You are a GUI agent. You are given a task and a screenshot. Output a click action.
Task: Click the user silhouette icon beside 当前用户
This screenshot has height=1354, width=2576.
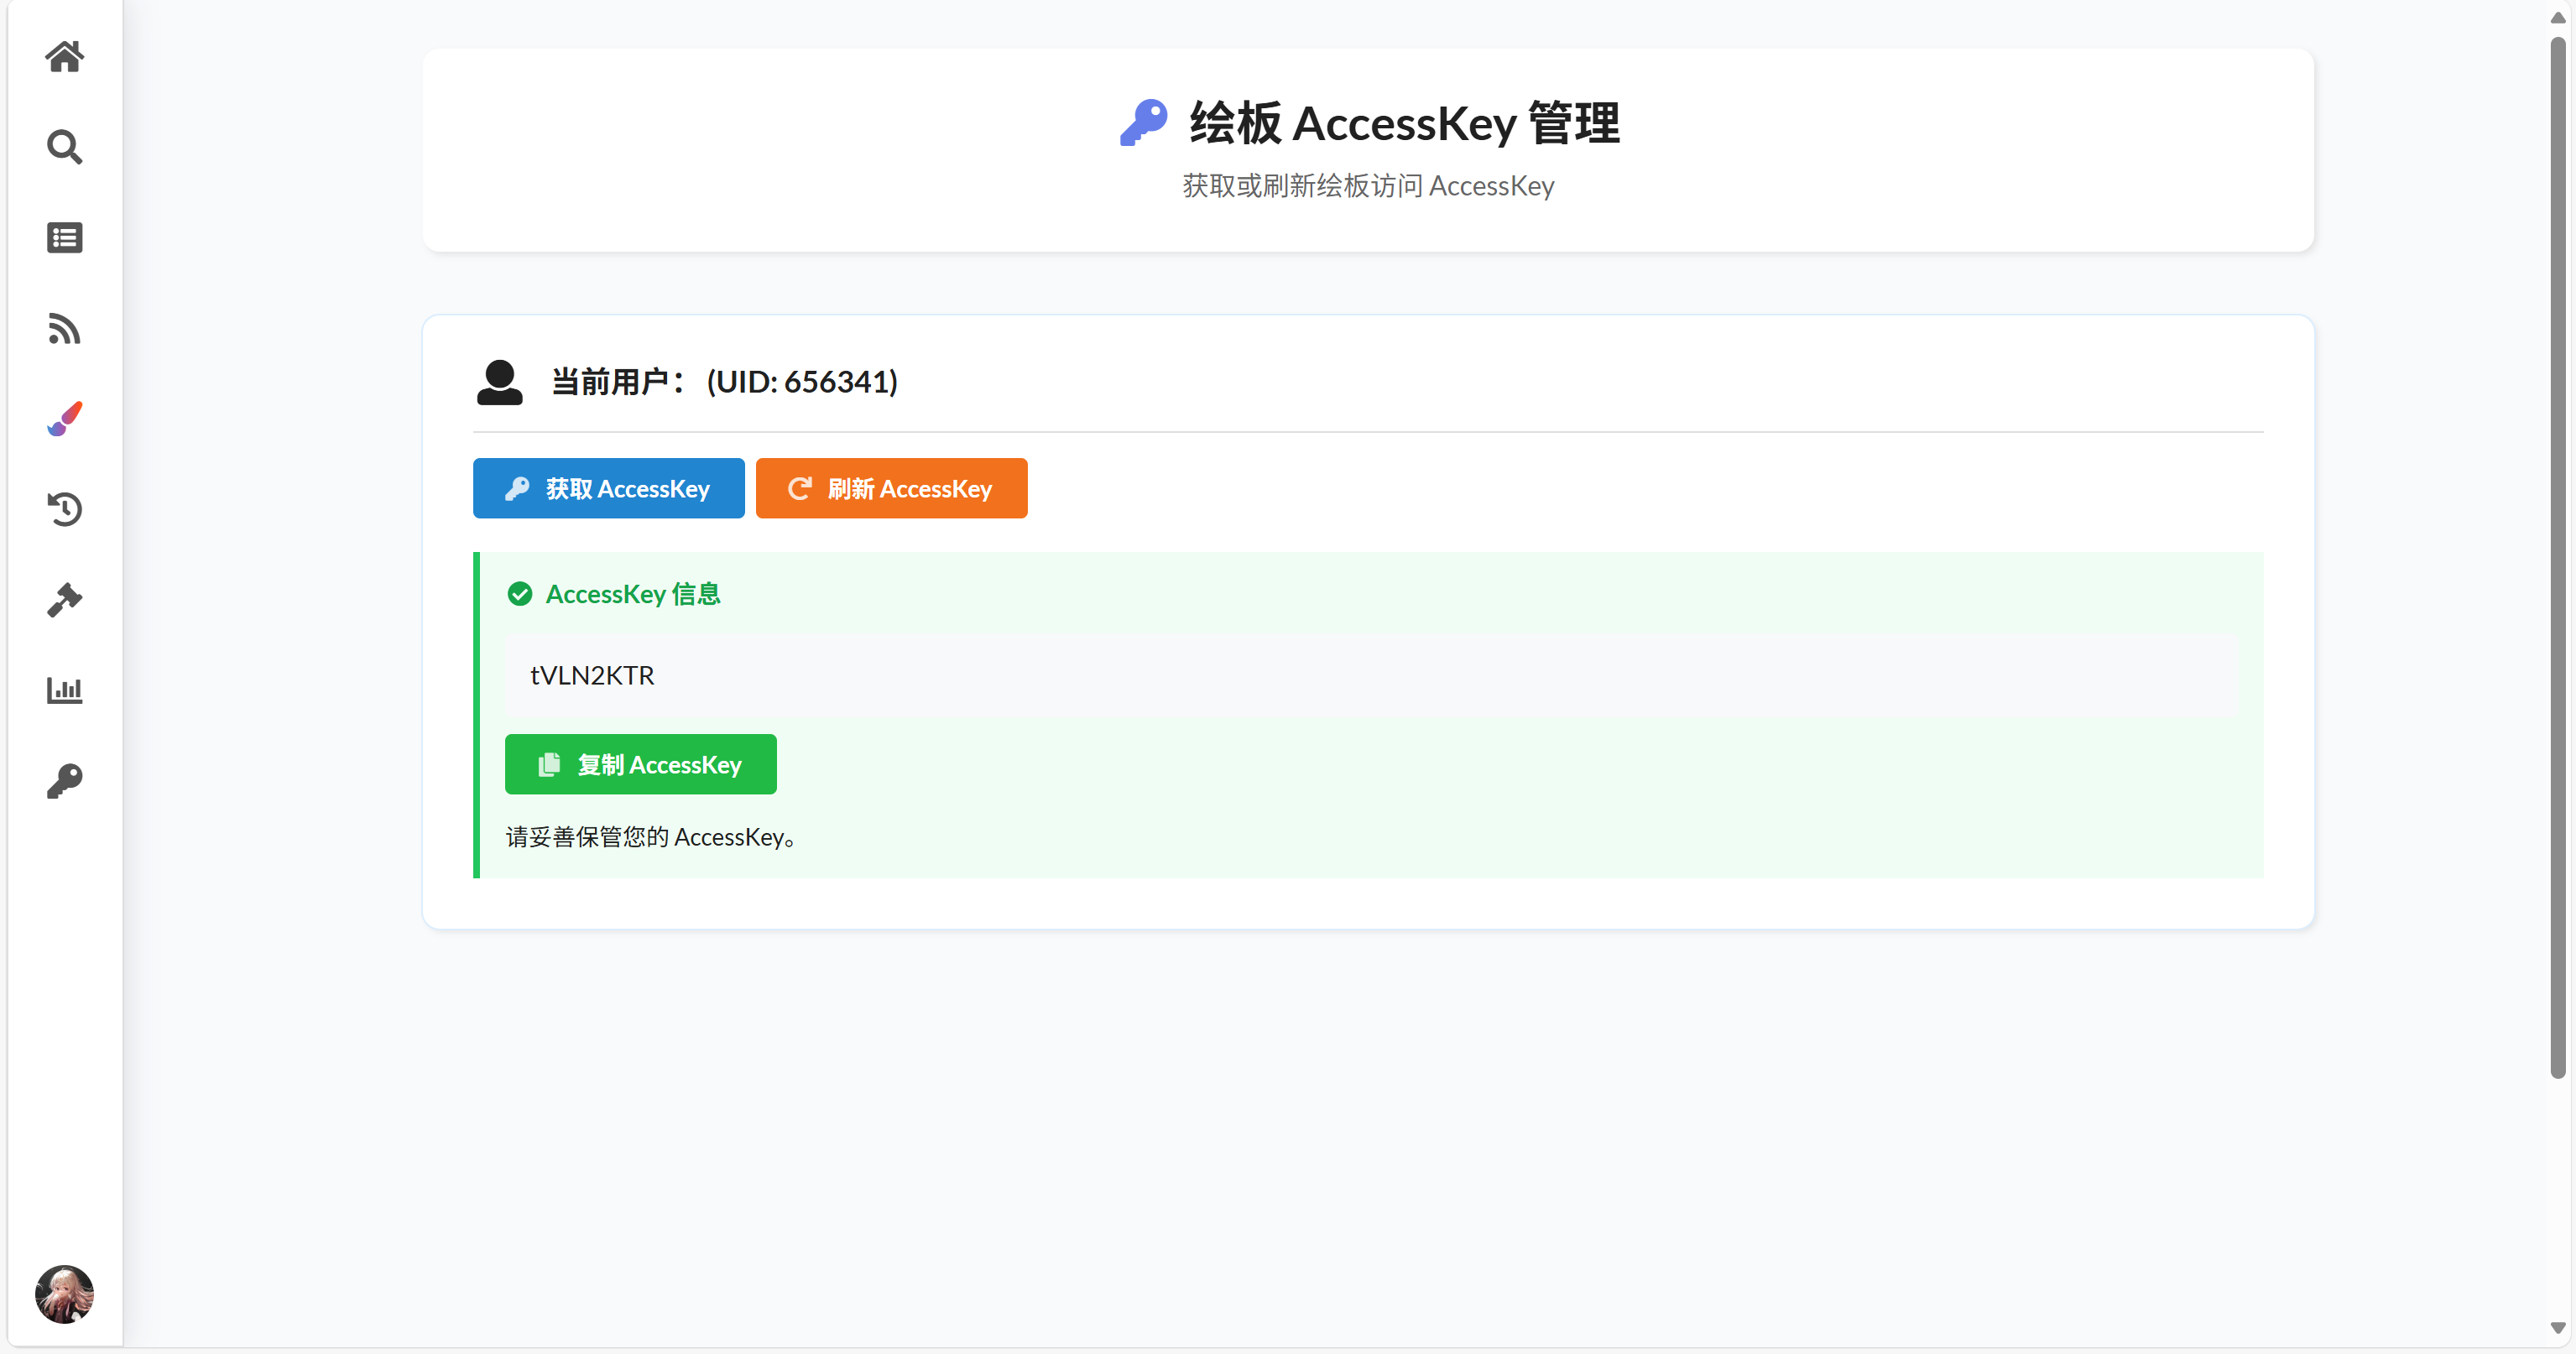pyautogui.click(x=499, y=382)
